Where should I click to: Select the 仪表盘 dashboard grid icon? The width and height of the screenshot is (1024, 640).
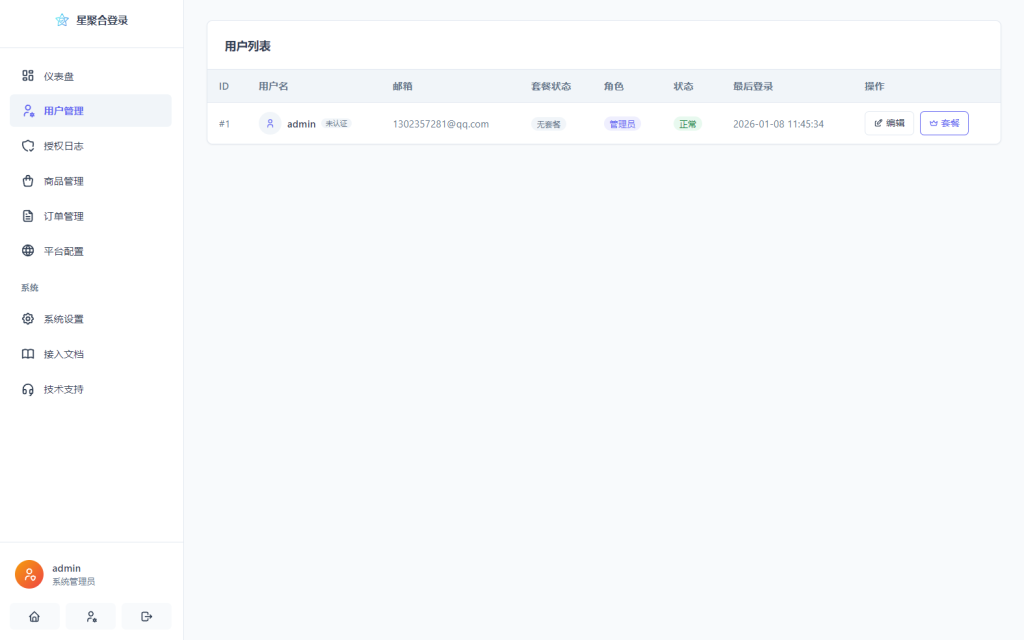[x=28, y=75]
